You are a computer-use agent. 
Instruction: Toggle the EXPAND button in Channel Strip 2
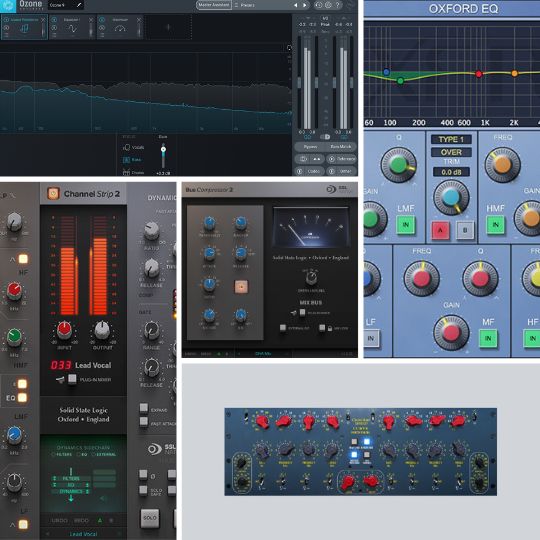[x=144, y=408]
